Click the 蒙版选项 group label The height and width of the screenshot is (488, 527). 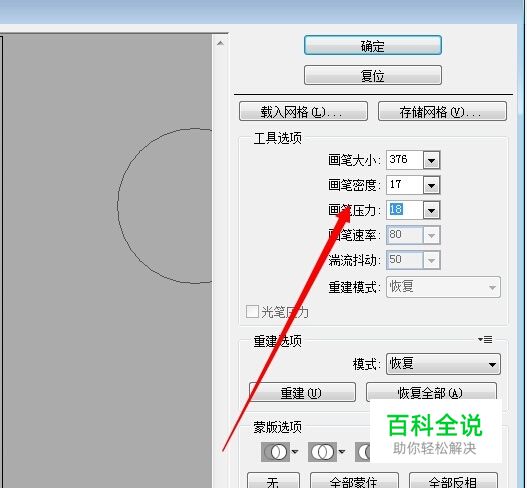coord(278,428)
